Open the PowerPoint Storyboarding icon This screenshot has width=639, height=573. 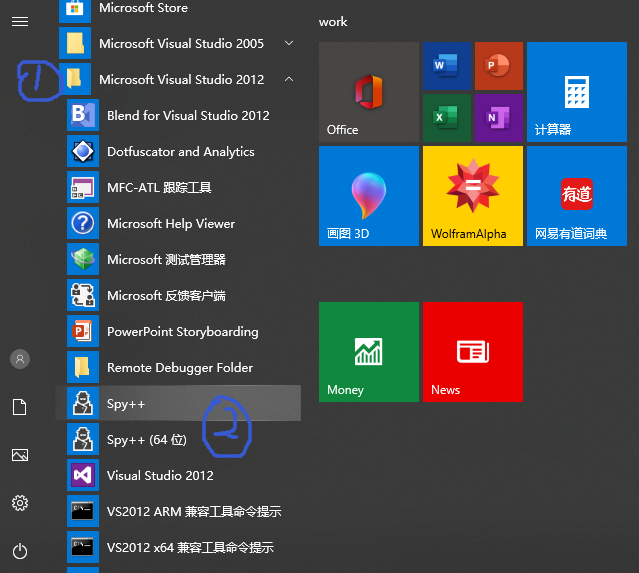click(83, 331)
